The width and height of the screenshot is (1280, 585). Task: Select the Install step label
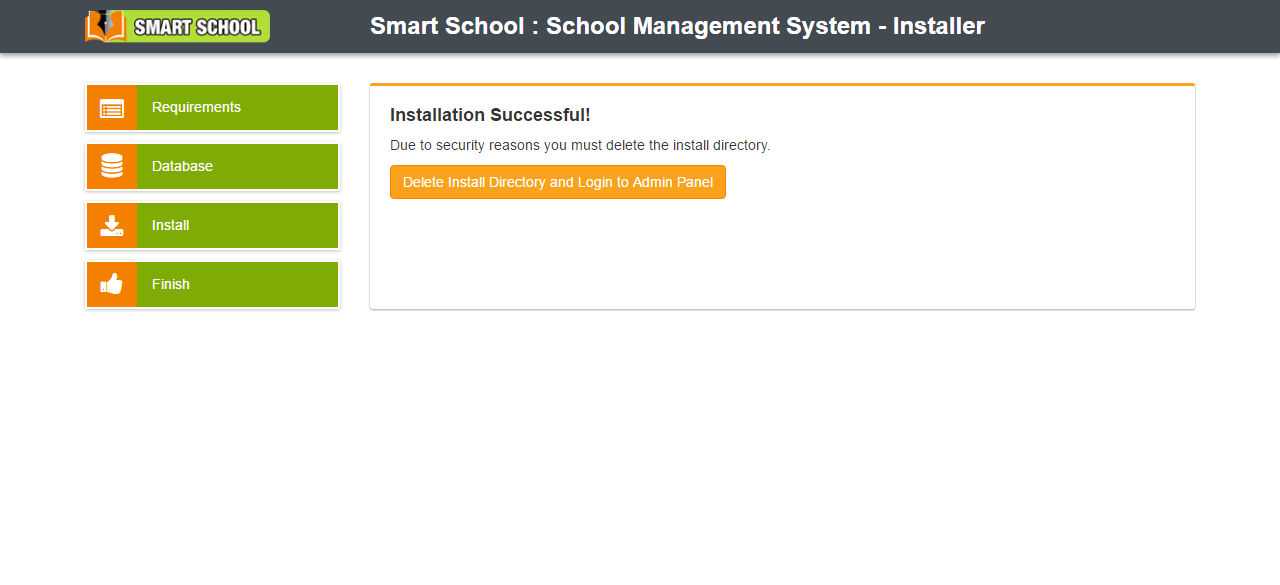pyautogui.click(x=171, y=225)
